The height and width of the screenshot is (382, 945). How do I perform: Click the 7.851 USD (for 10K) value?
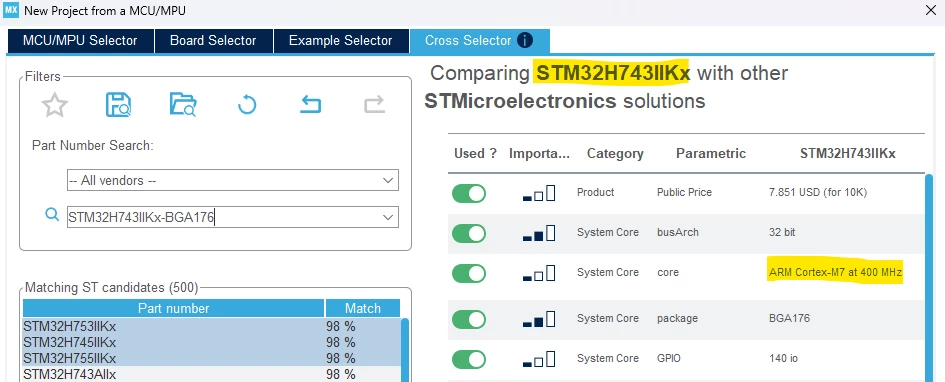[x=818, y=192]
